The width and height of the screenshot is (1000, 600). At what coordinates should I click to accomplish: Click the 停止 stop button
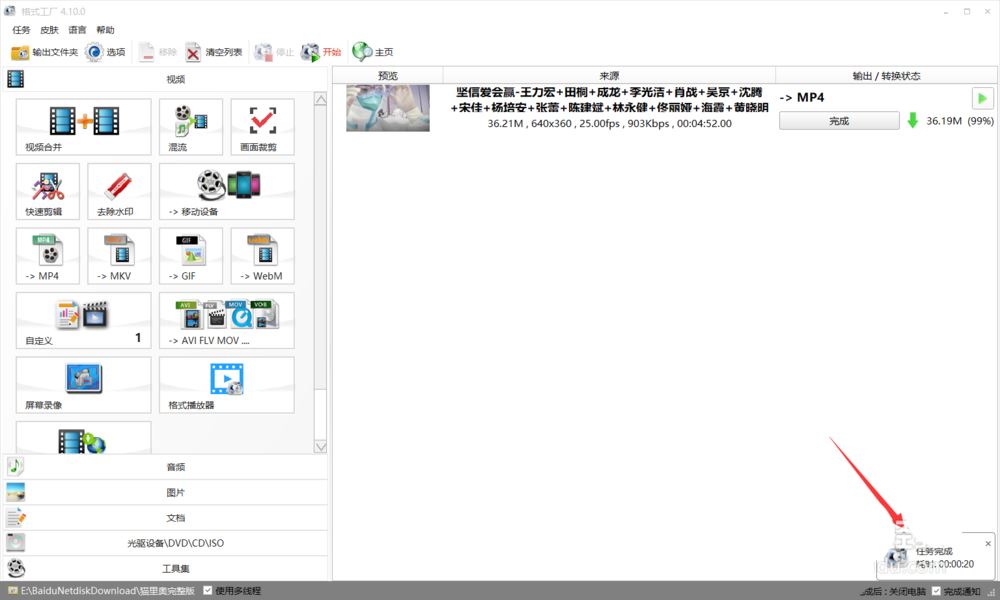click(x=274, y=52)
